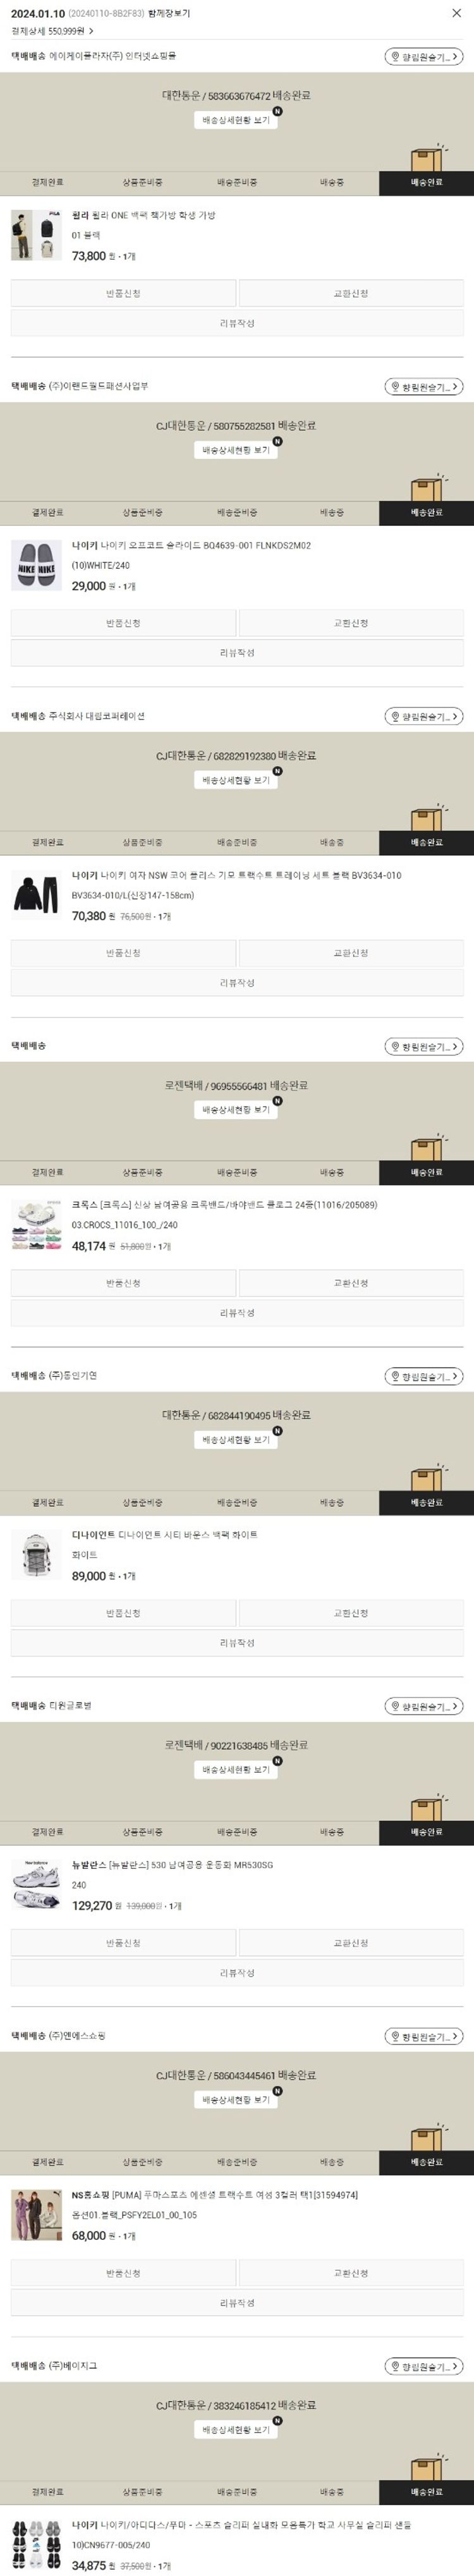
Task: Click the chevron in the pill button beside 동인기연
Action: coord(454,1377)
